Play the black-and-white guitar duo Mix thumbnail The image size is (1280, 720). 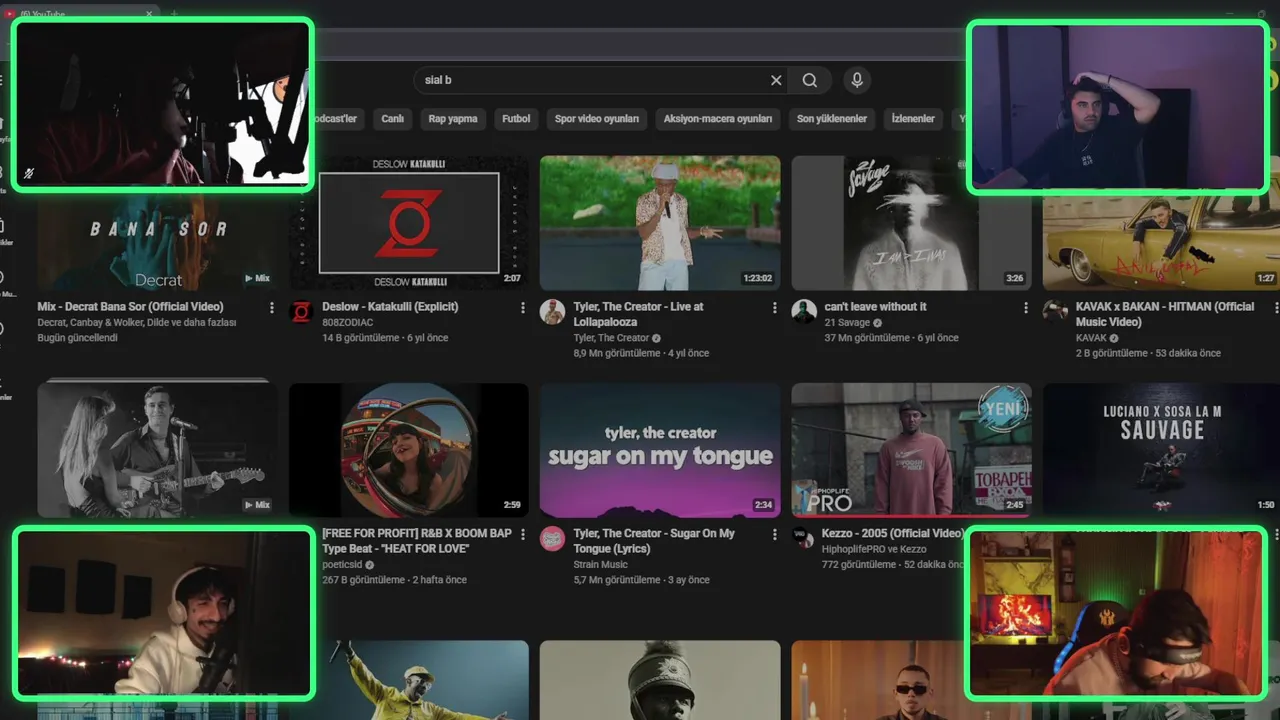coord(156,448)
